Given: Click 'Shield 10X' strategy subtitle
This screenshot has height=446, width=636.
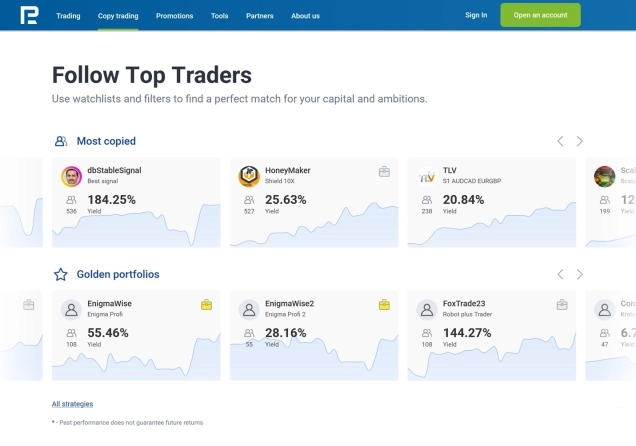Looking at the screenshot, I should pos(279,181).
